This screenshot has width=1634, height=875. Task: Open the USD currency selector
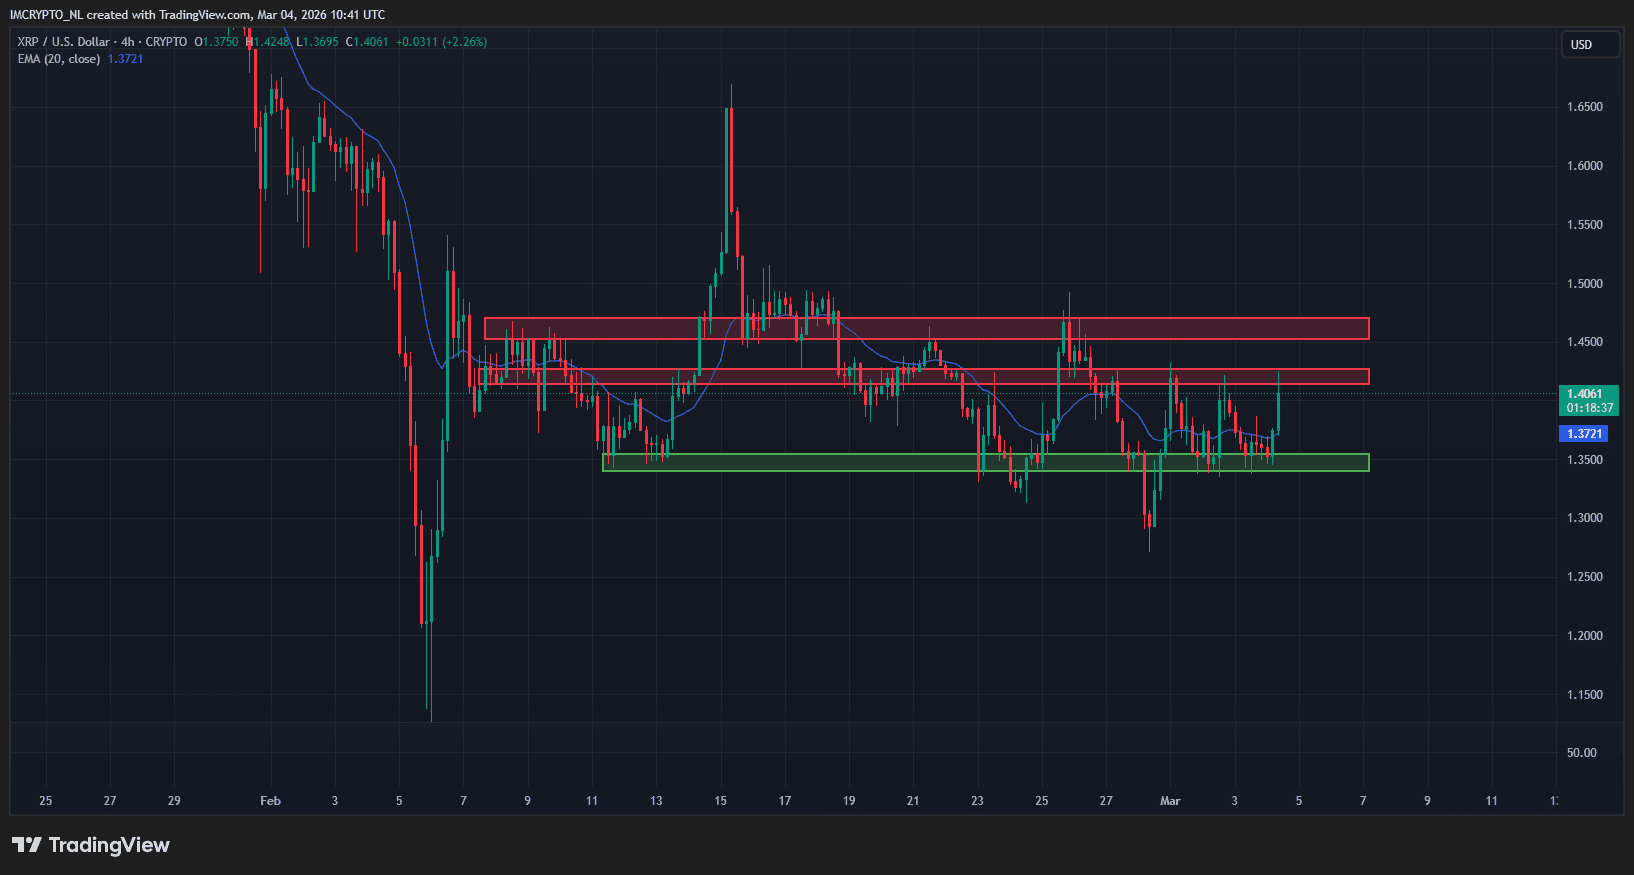pyautogui.click(x=1589, y=45)
